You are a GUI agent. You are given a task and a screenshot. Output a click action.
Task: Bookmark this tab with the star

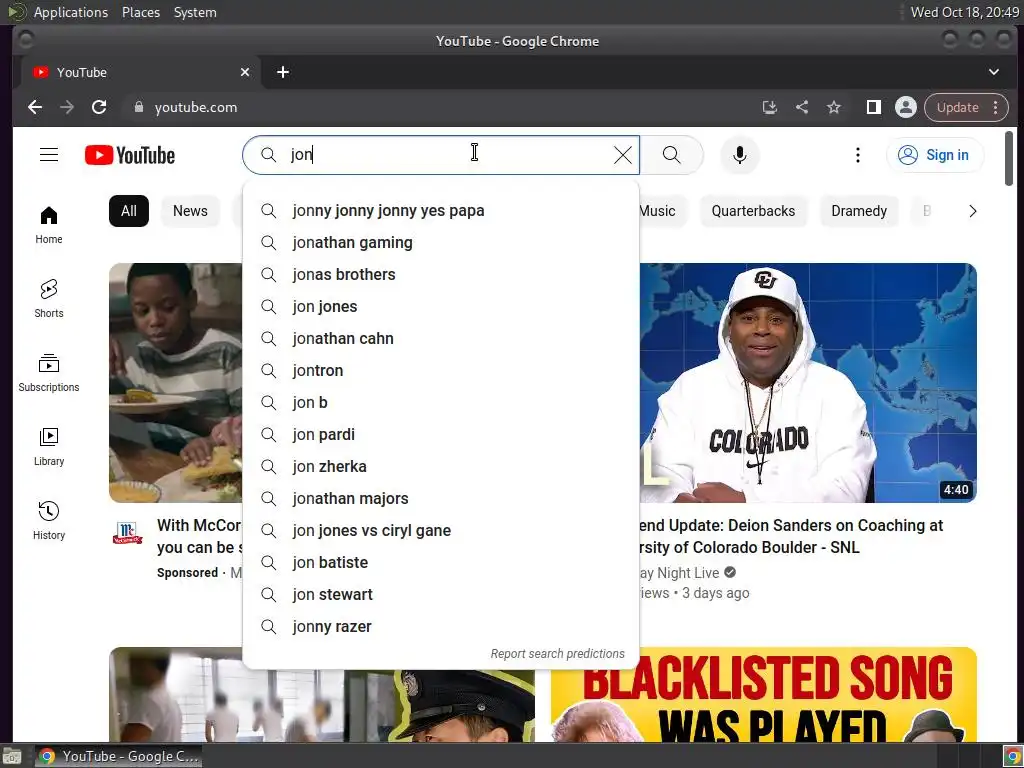coord(834,107)
